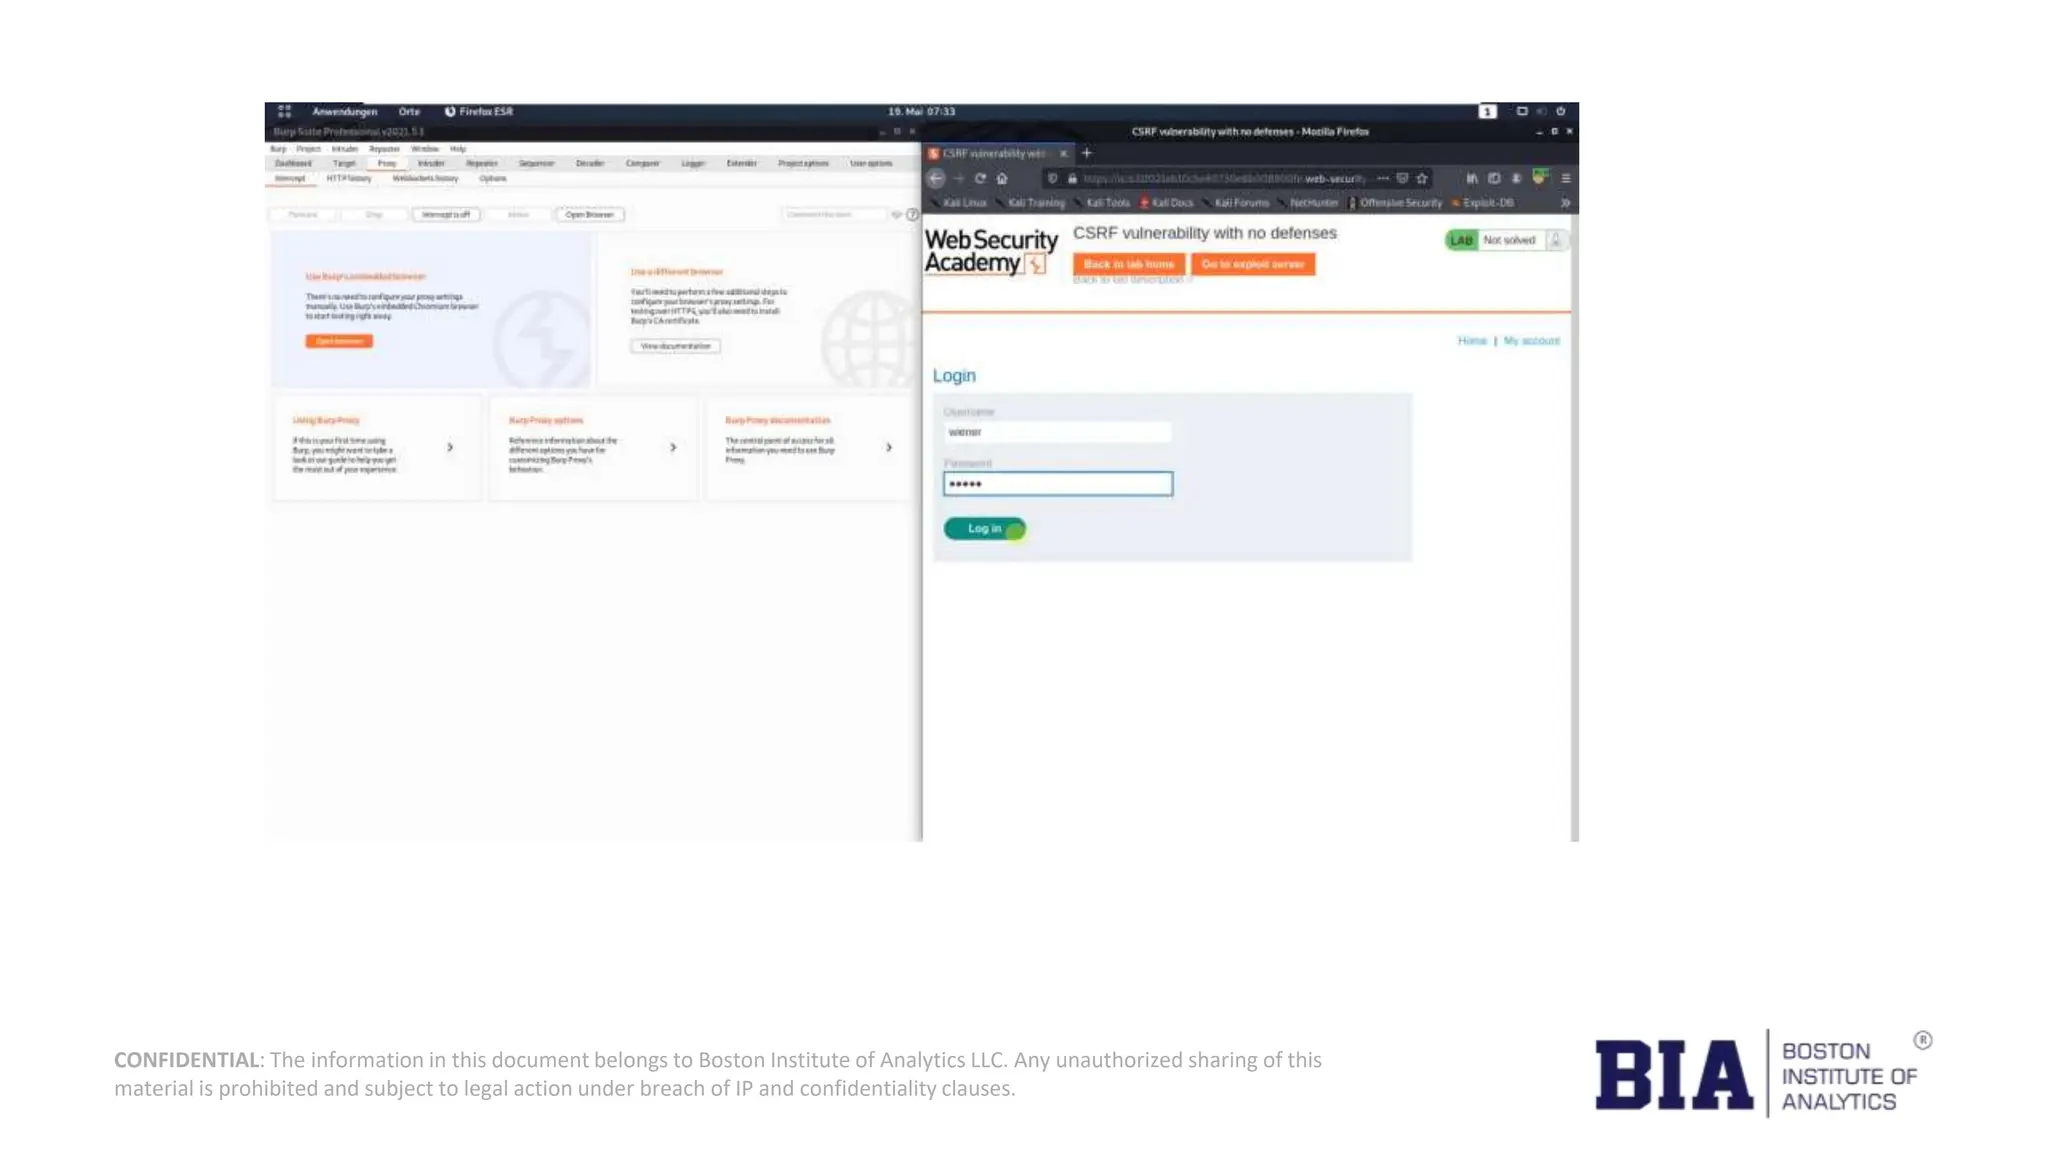Click the Firefox home icon
This screenshot has height=1152, width=2048.
click(1002, 179)
